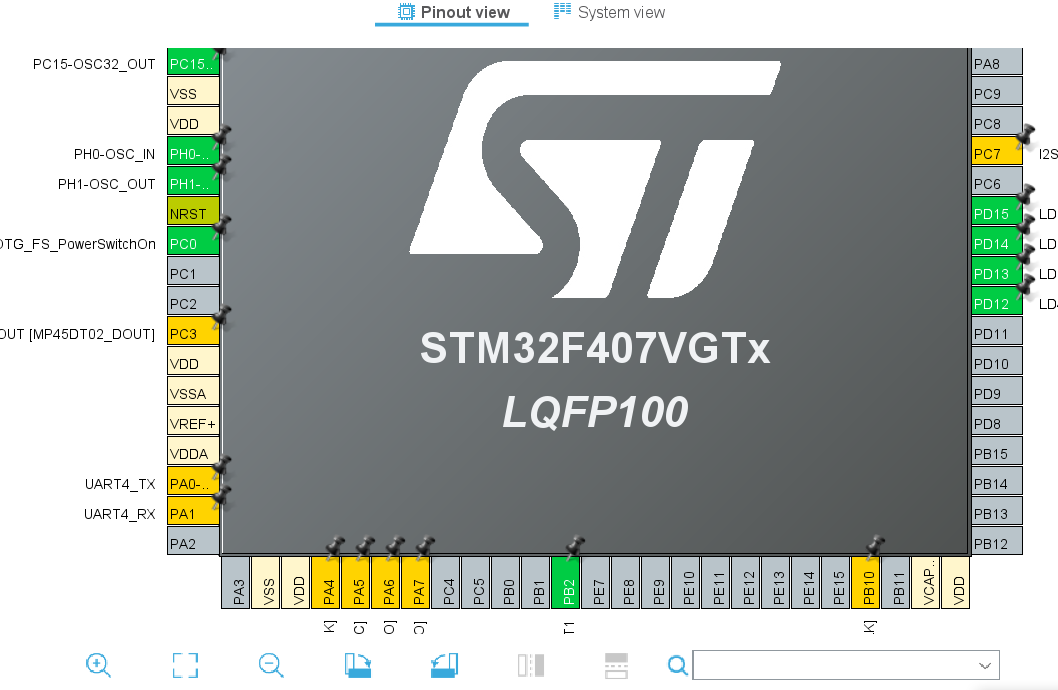
Task: Click the fit-to-screen frame icon
Action: (x=185, y=665)
